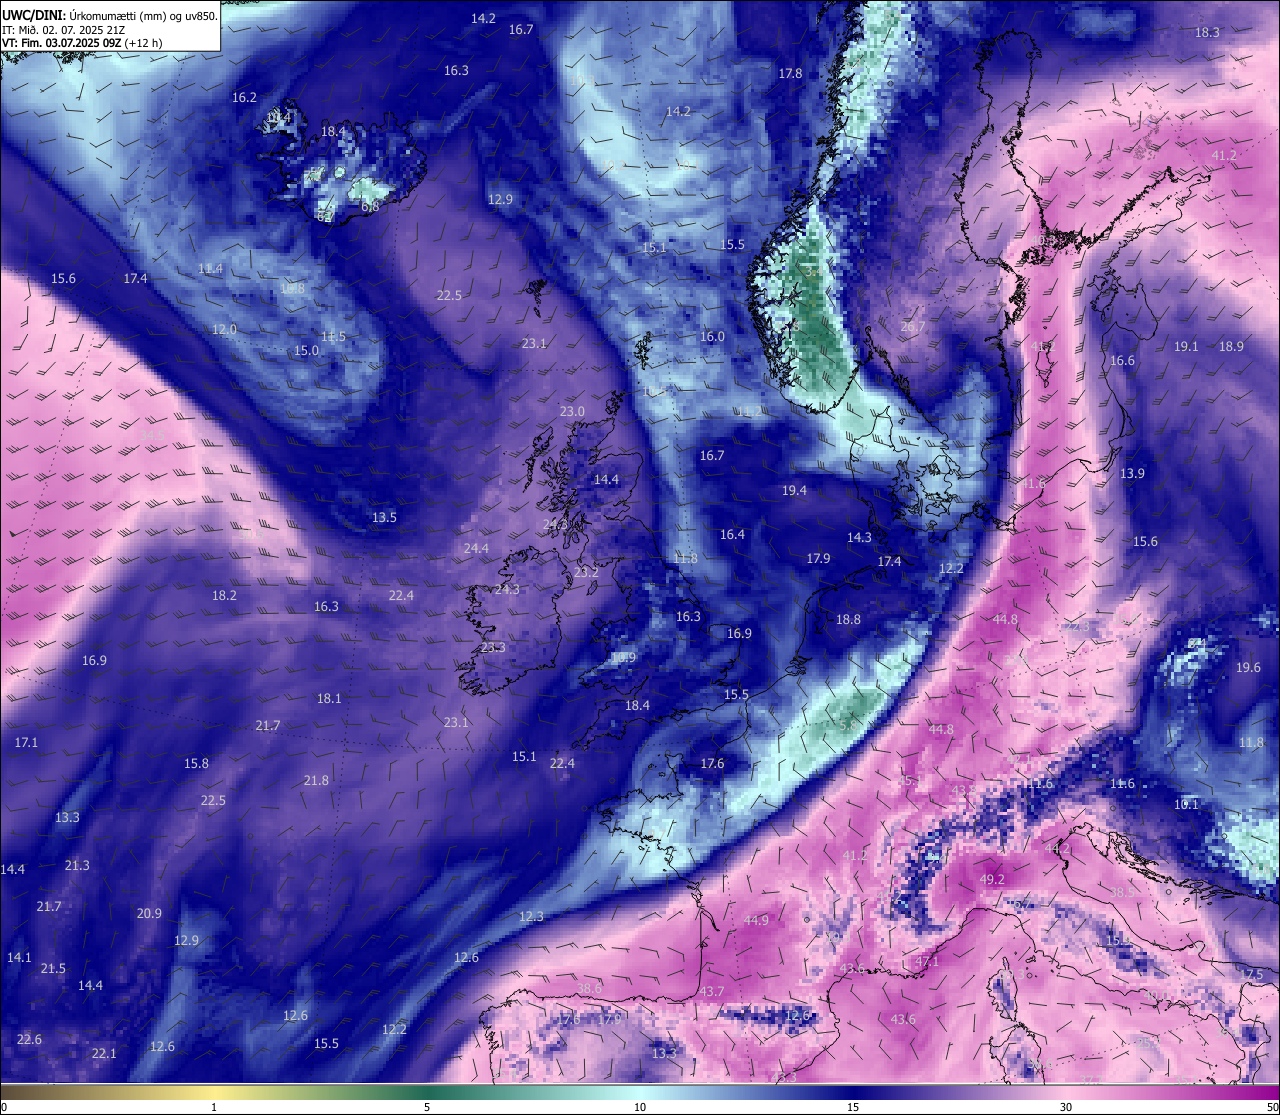The height and width of the screenshot is (1115, 1280).
Task: Click the 24.4 value northwest of Ireland
Action: coord(476,549)
